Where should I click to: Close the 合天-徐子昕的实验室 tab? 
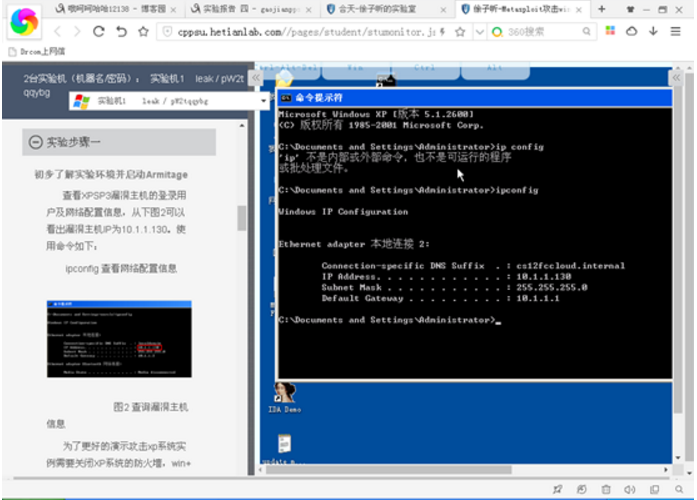pos(443,10)
